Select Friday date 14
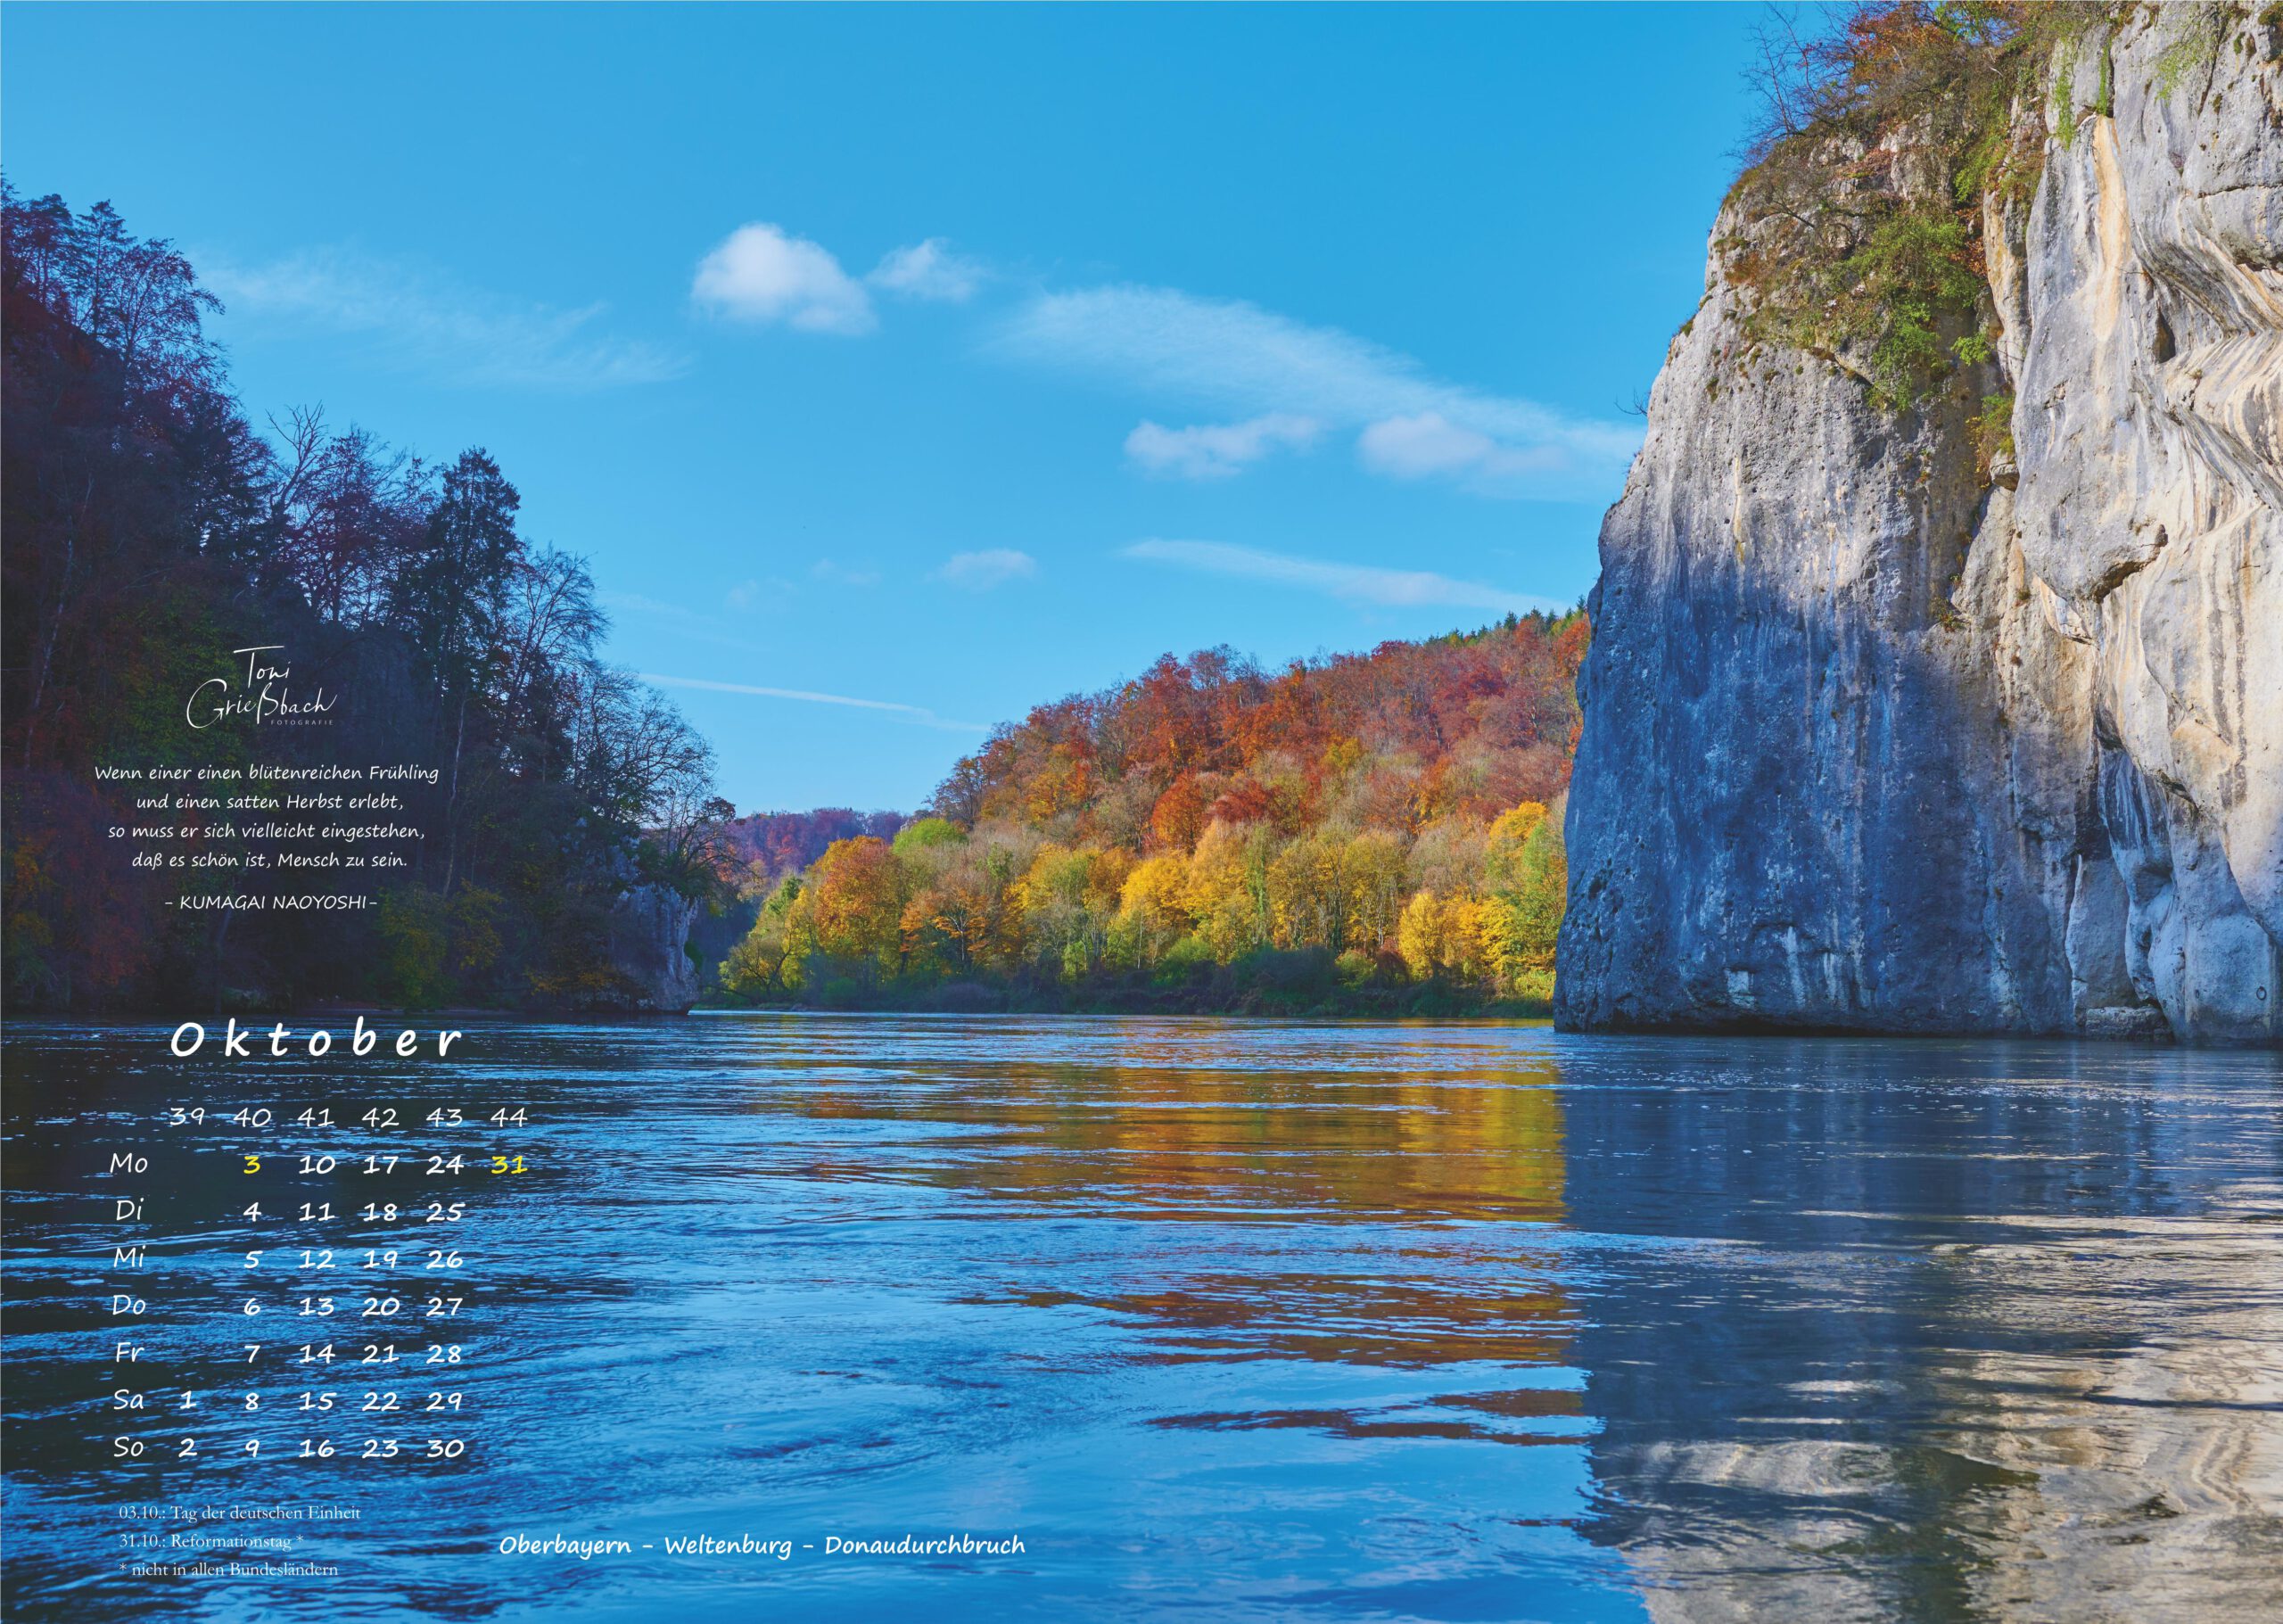 click(316, 1354)
